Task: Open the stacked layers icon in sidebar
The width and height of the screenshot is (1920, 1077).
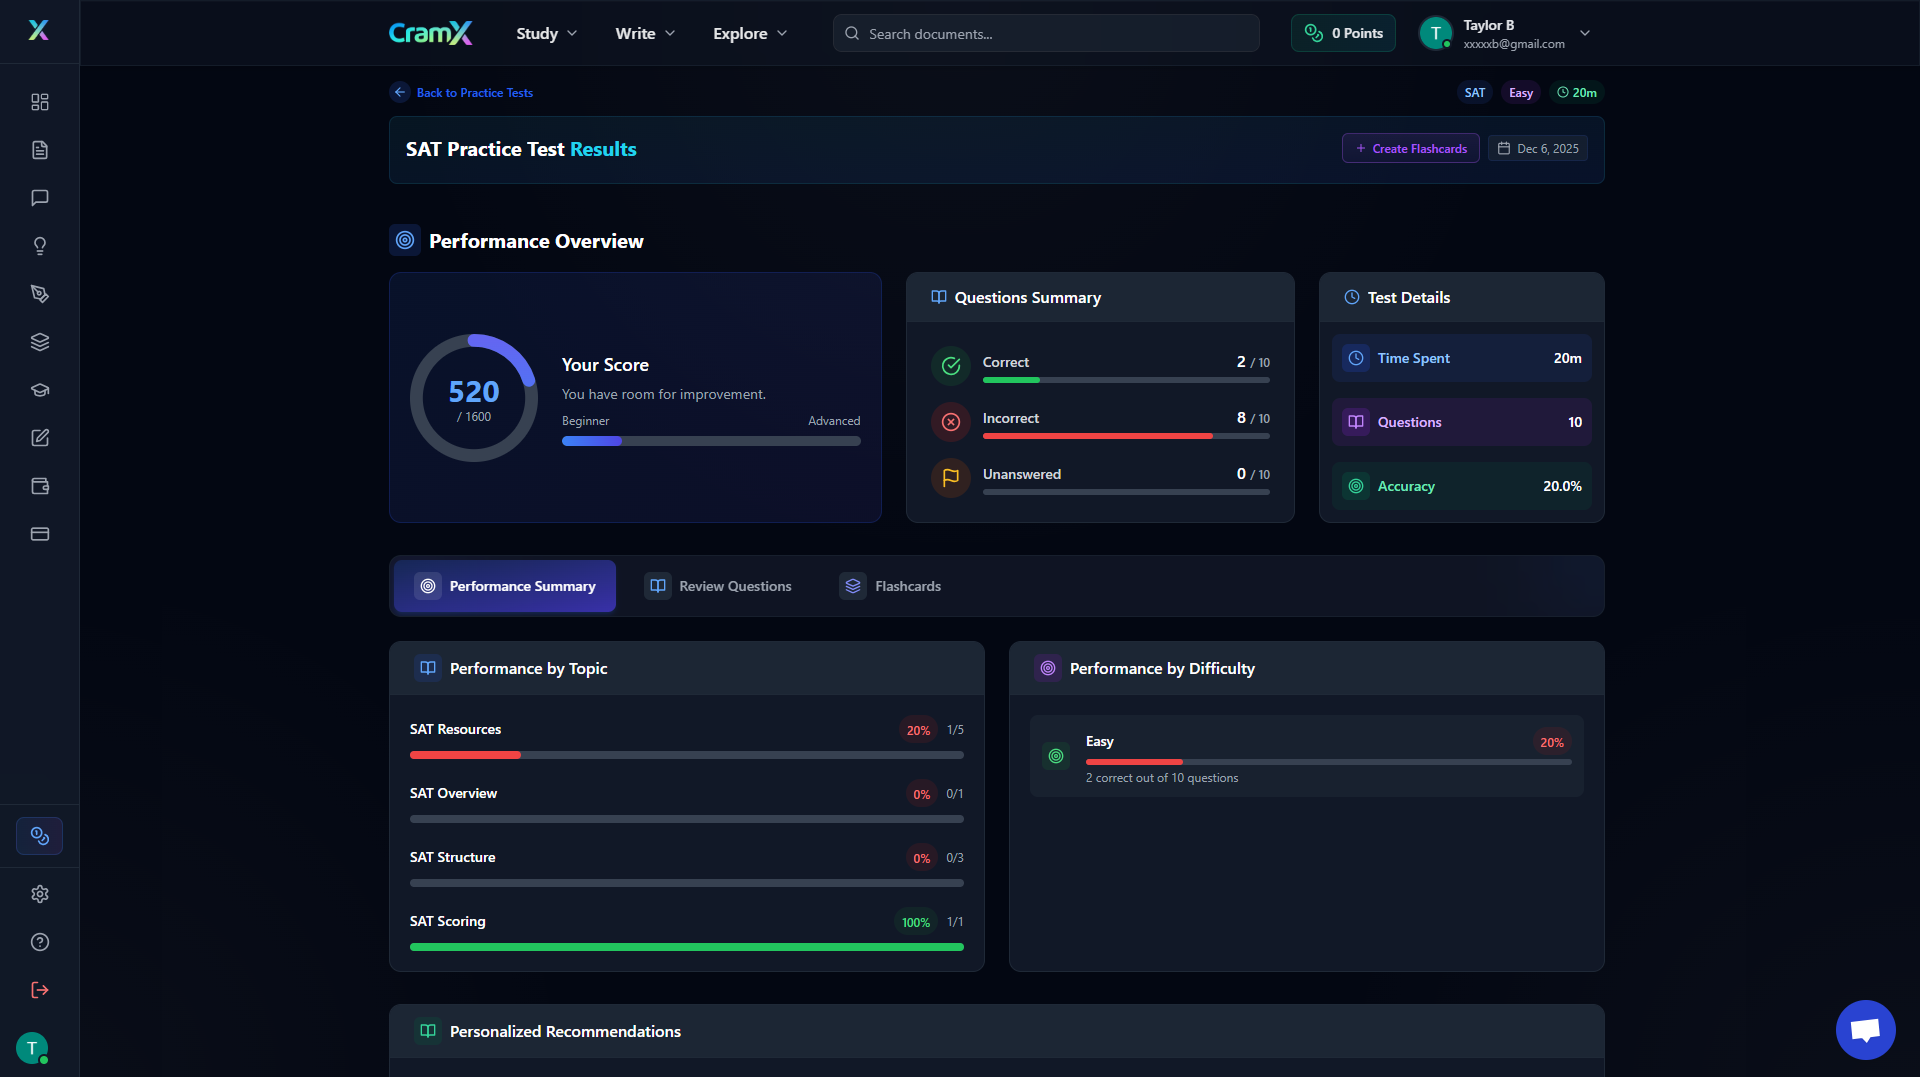Action: pyautogui.click(x=40, y=342)
